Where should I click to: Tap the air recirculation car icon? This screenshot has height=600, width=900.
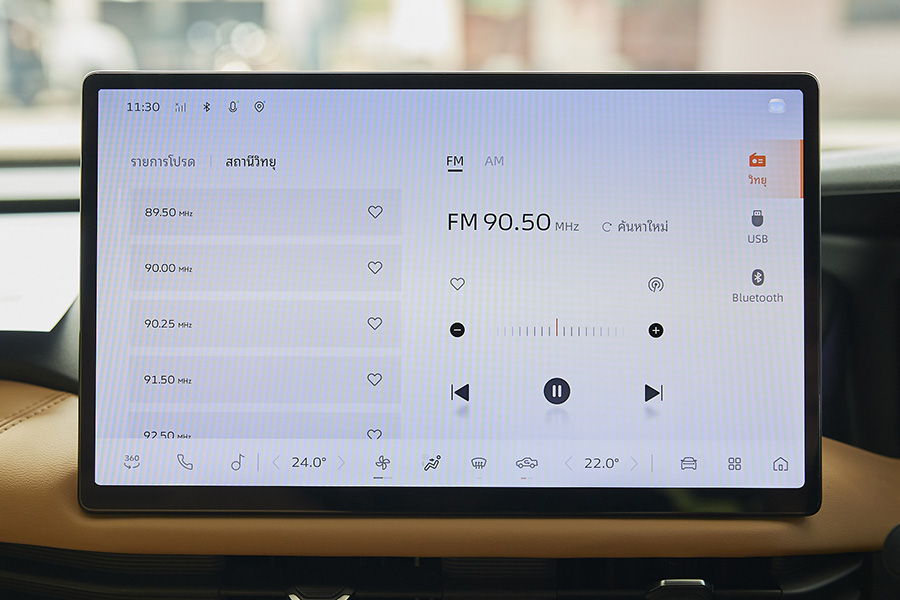click(x=526, y=463)
